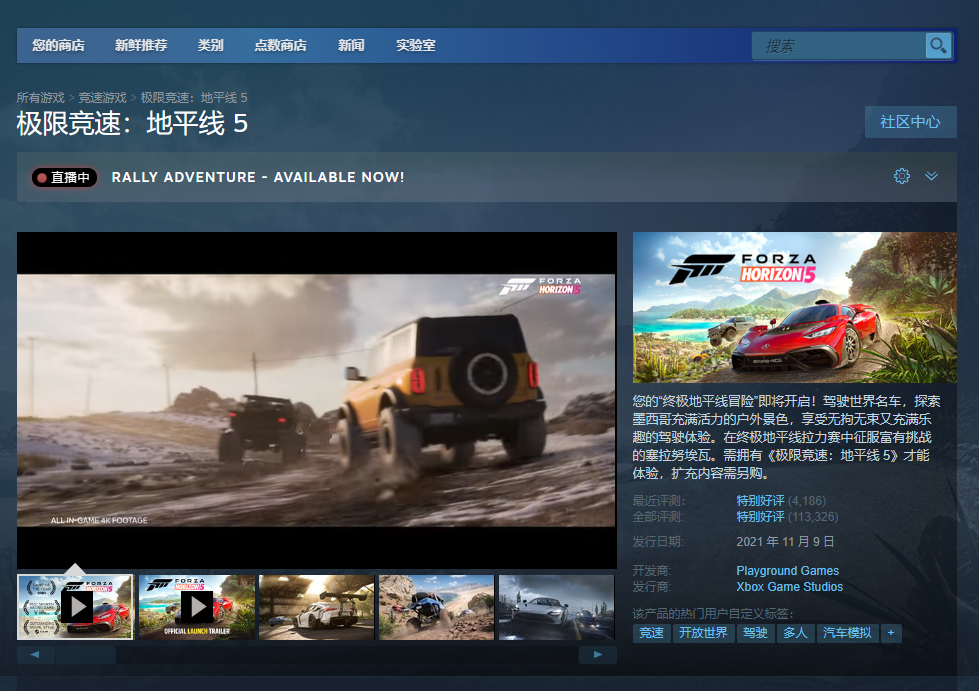Viewport: 979px width, 691px height.
Task: Play the first awards trailer thumbnail
Action: (x=75, y=607)
